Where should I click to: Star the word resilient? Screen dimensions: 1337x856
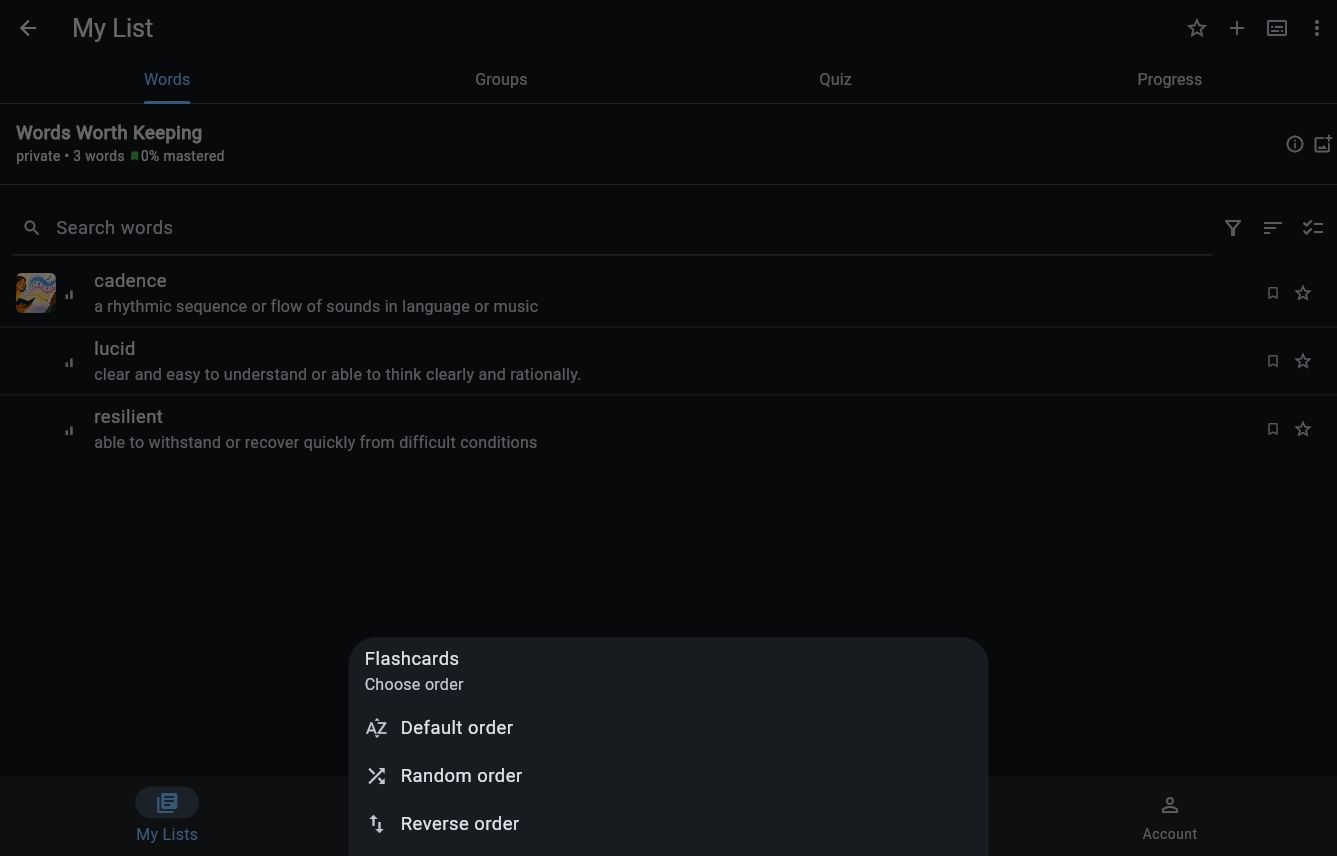pos(1303,429)
